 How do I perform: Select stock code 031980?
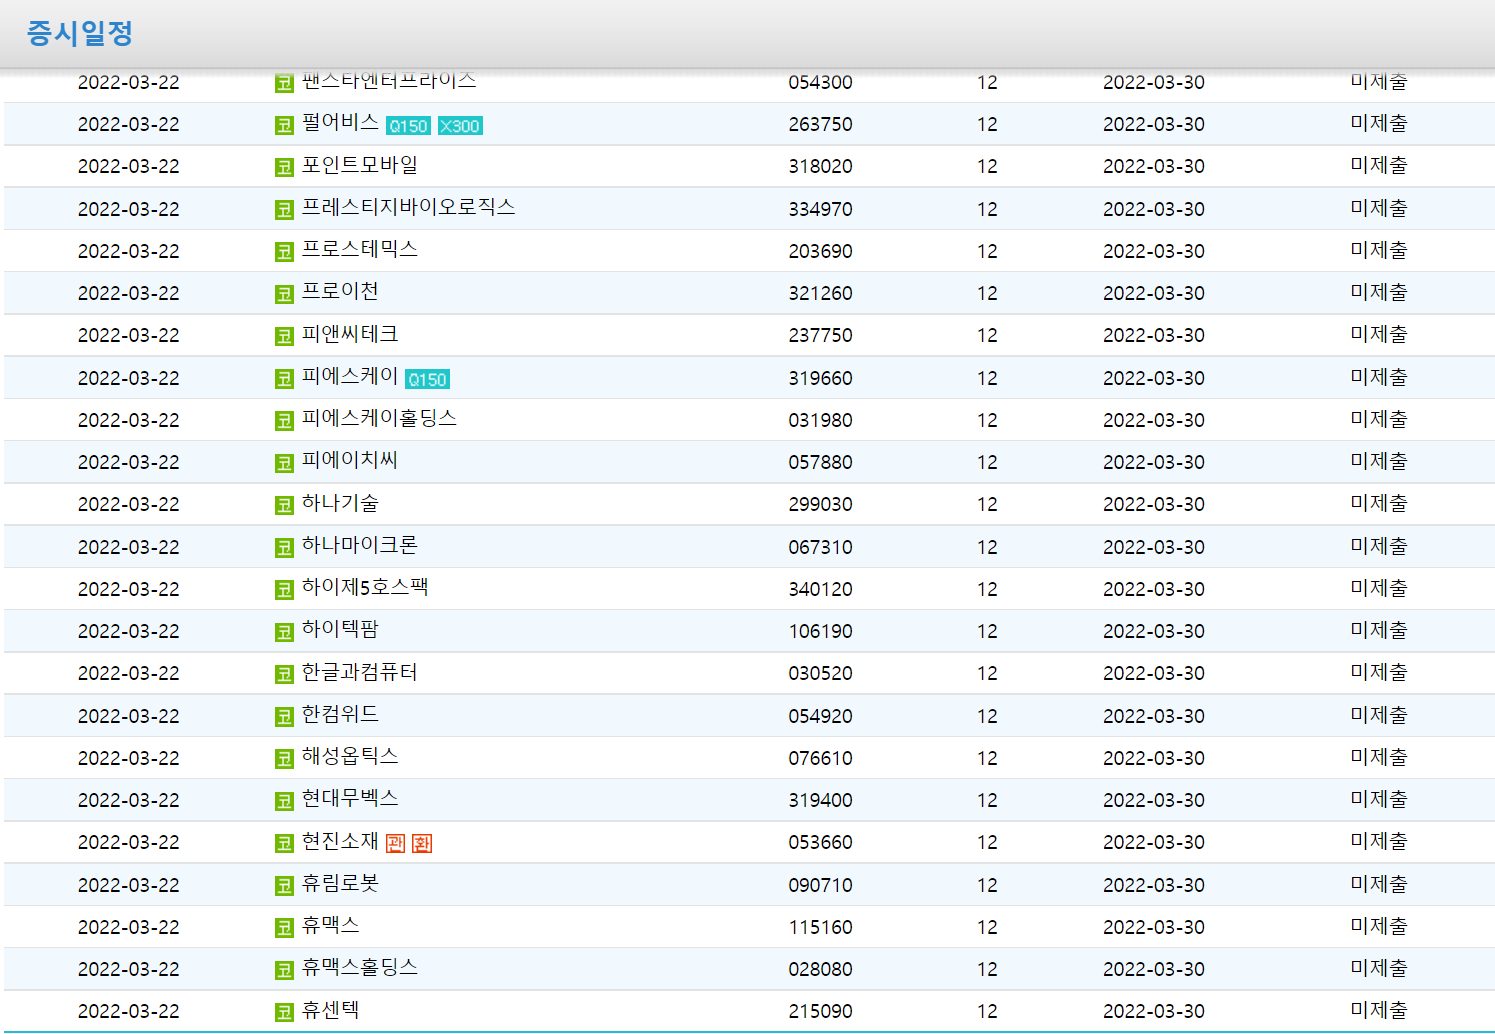820,421
